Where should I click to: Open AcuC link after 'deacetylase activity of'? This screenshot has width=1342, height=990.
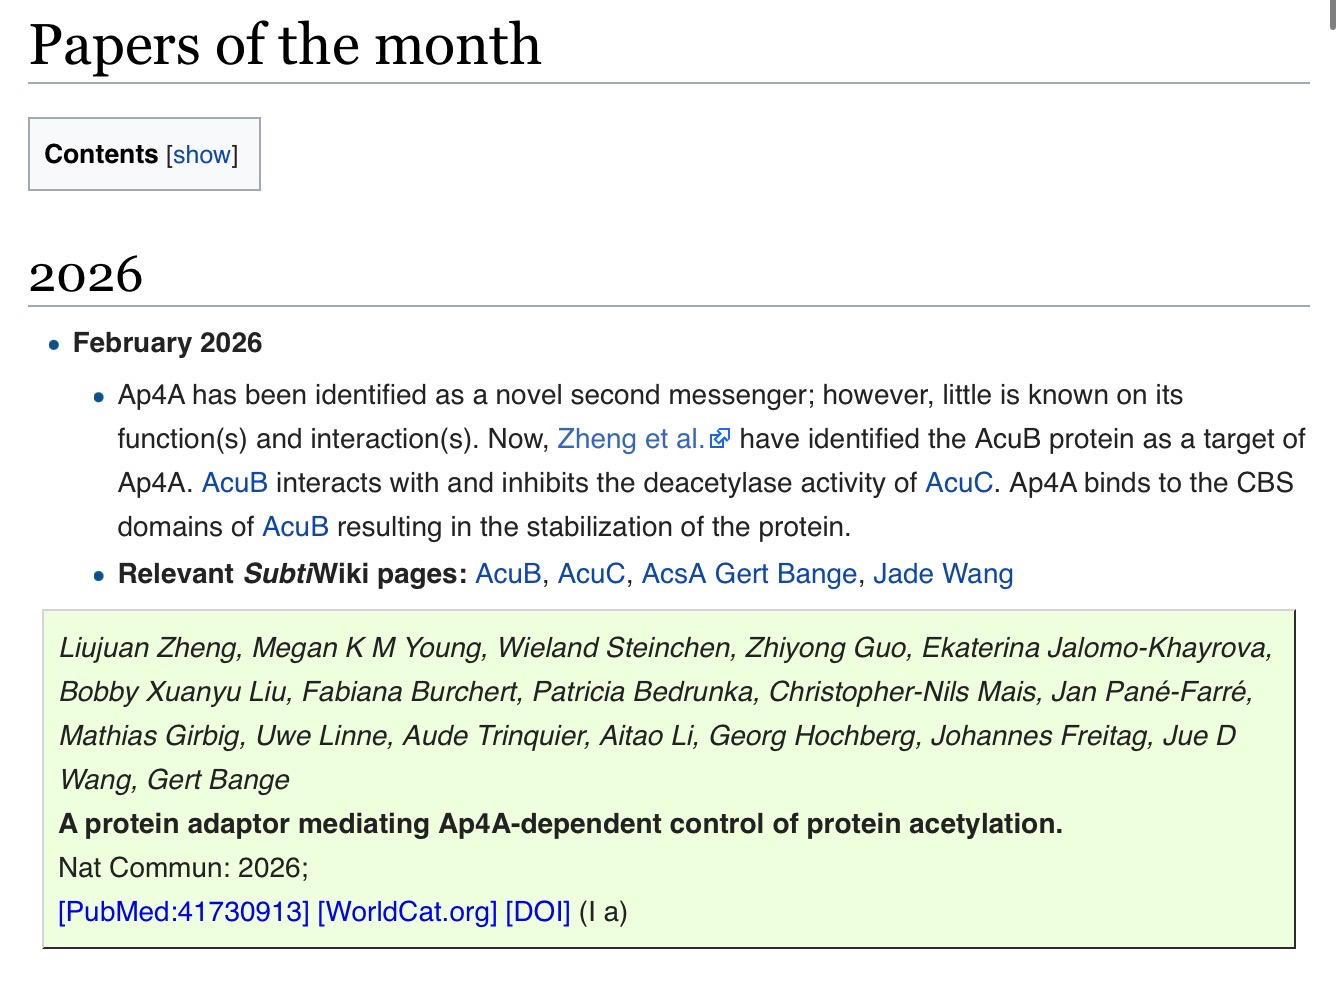958,483
